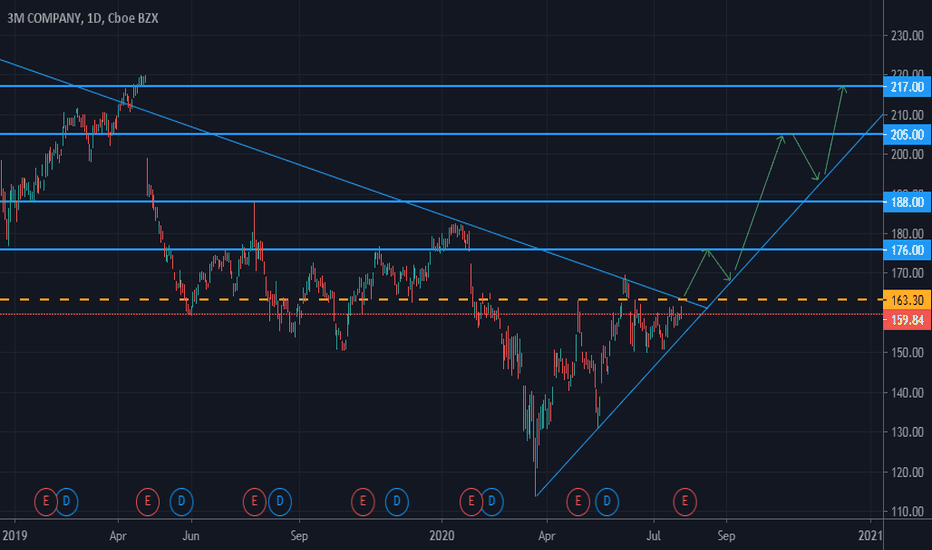Click the 2020 label on time axis
The width and height of the screenshot is (932, 550).
click(442, 536)
